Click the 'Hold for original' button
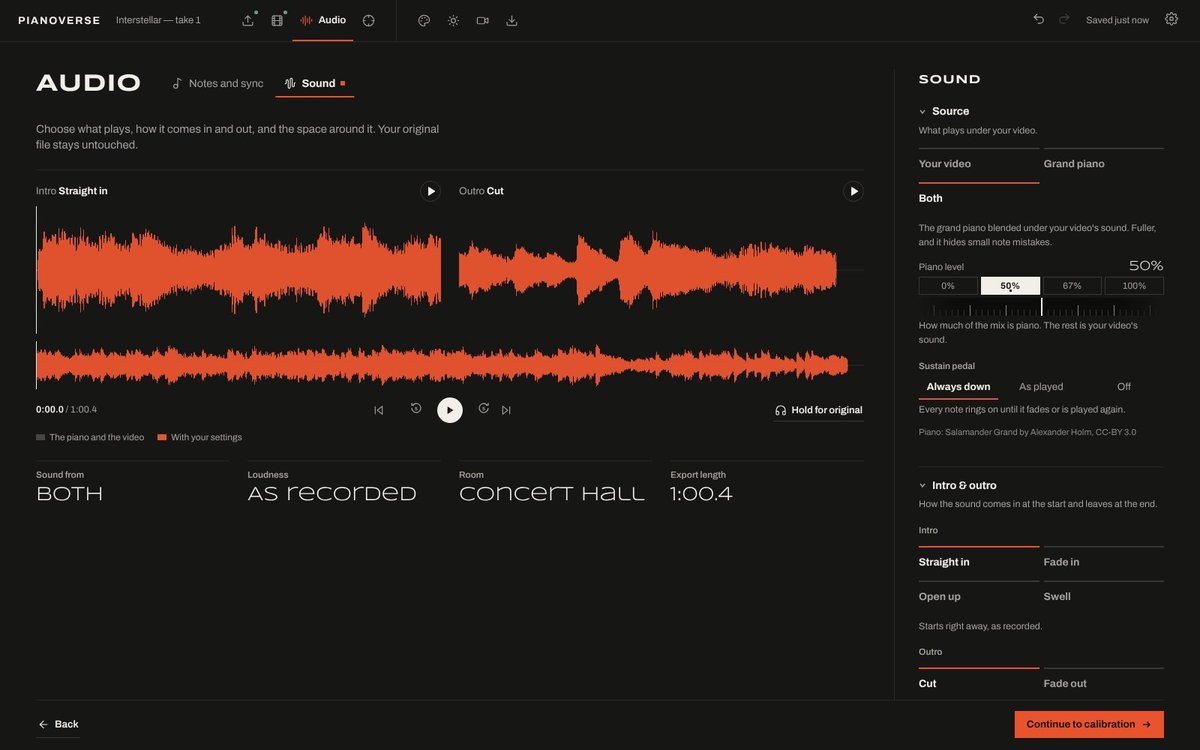Viewport: 1200px width, 750px height. tap(818, 410)
